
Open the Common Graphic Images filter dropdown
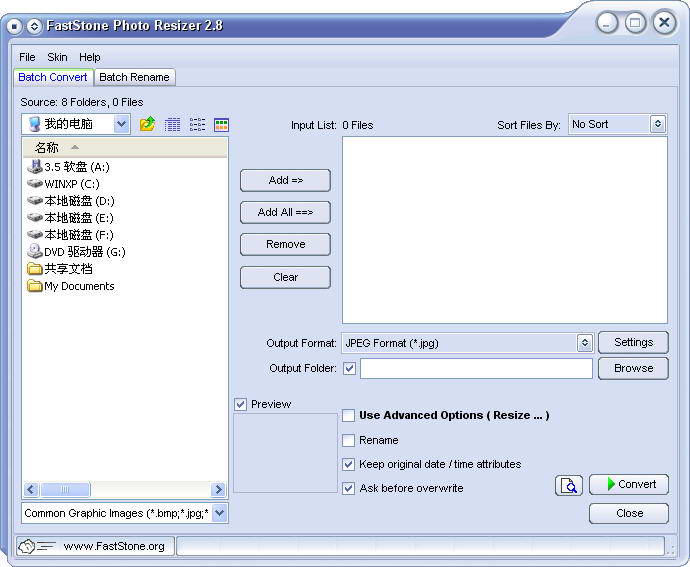tap(220, 513)
